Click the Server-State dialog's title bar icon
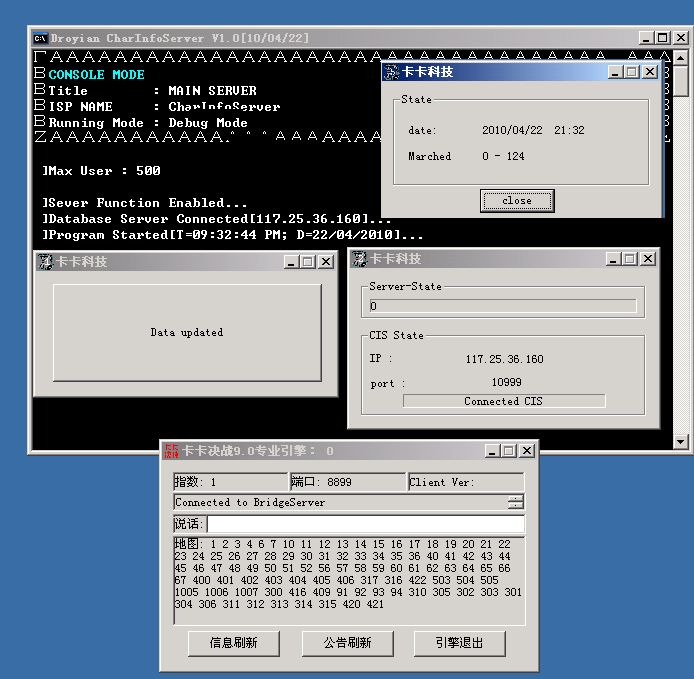694x679 pixels. pyautogui.click(x=359, y=259)
